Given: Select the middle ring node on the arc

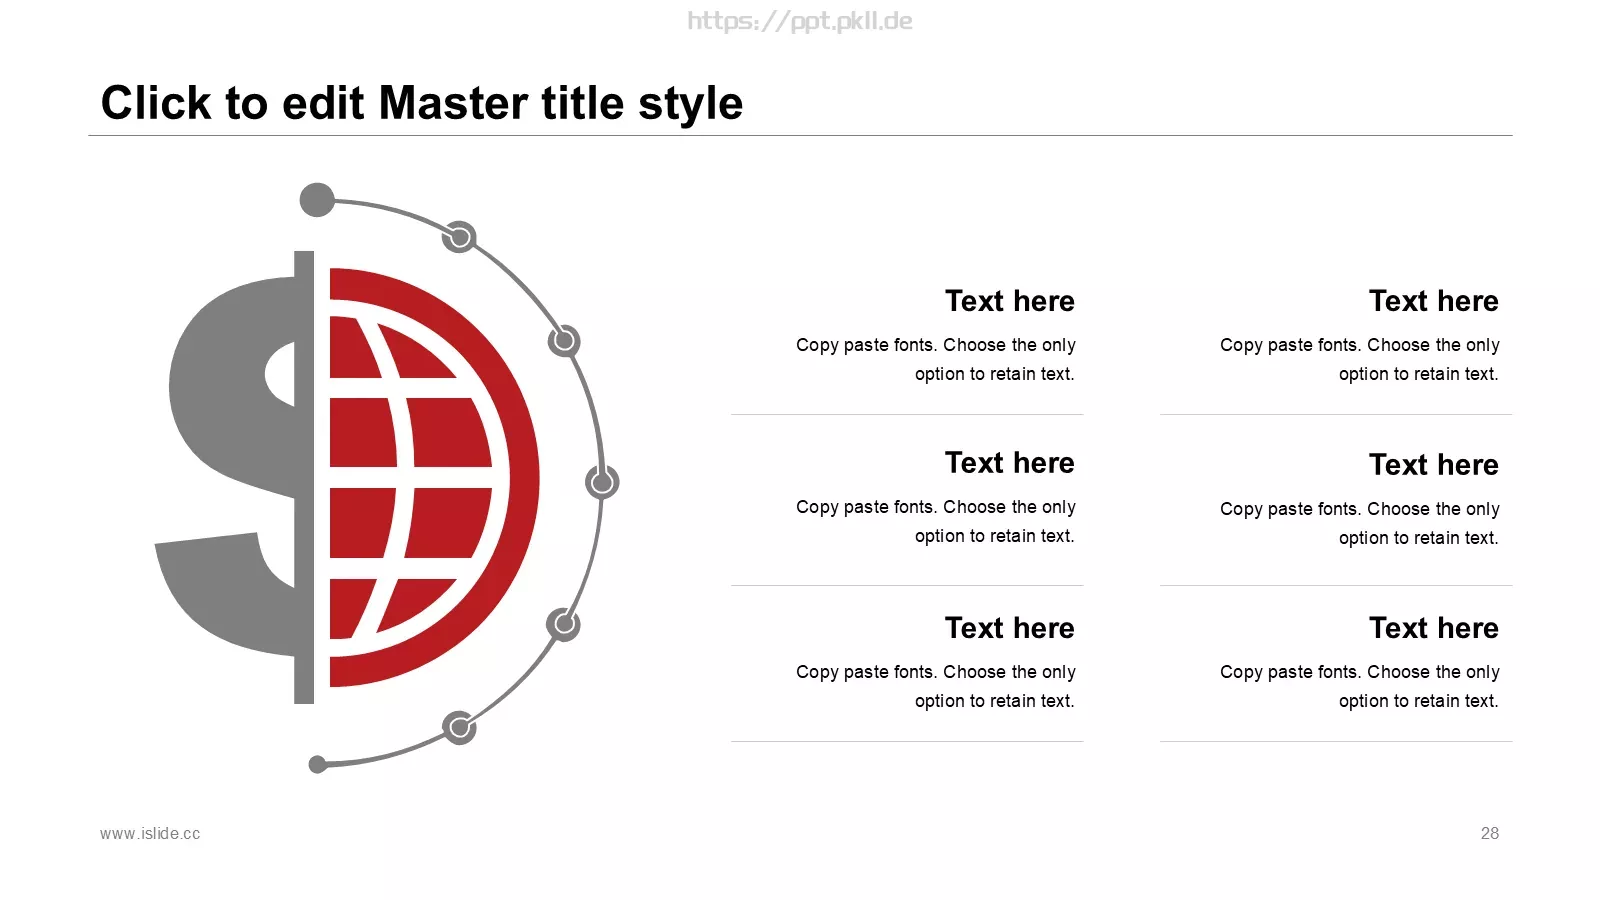Looking at the screenshot, I should 602,482.
